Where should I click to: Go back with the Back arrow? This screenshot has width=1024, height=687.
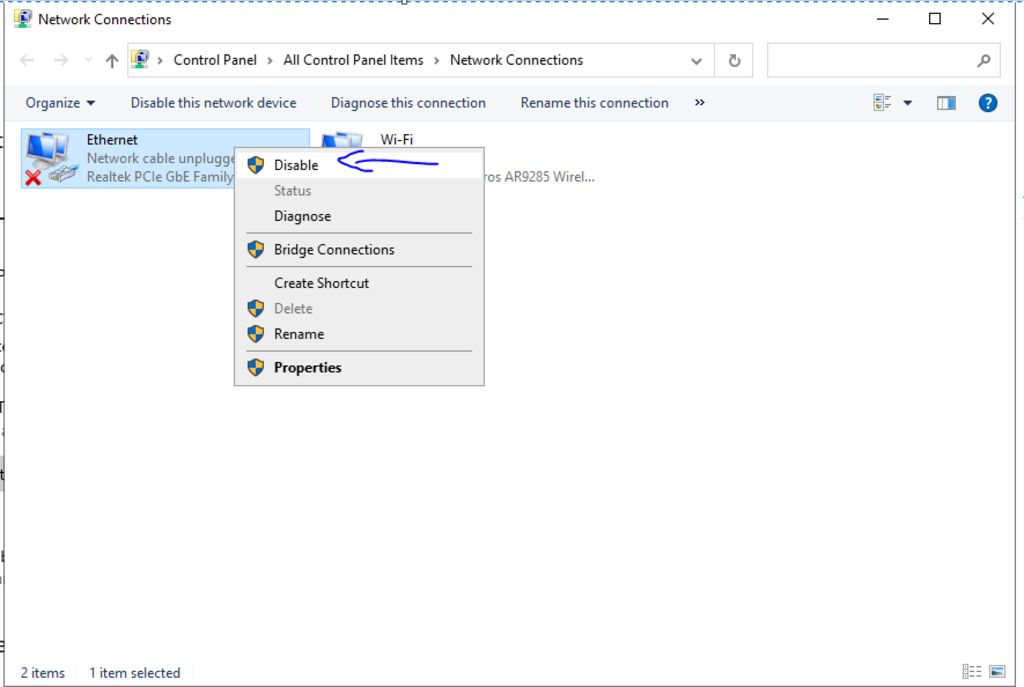pos(27,61)
